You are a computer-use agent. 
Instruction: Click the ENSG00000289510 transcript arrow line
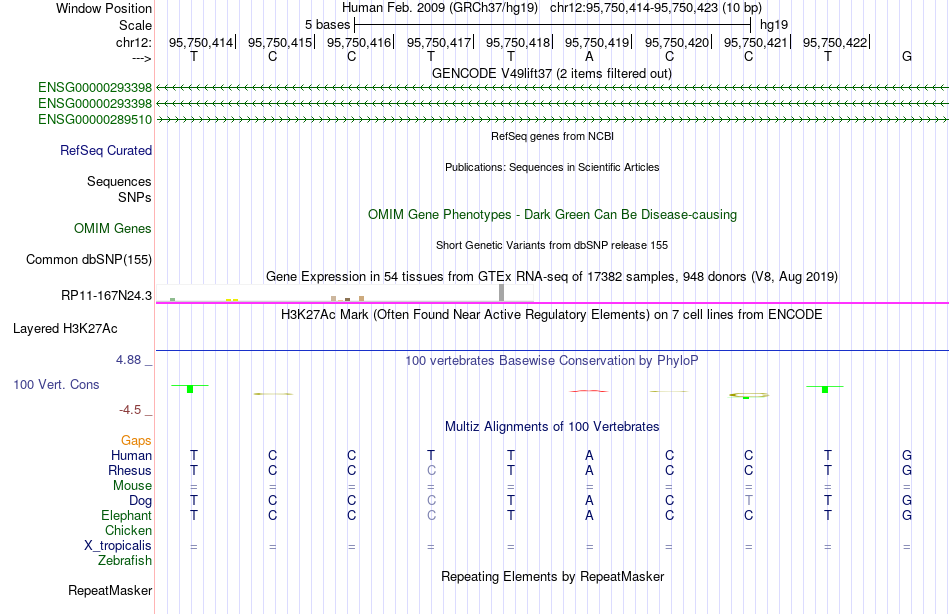[x=552, y=120]
